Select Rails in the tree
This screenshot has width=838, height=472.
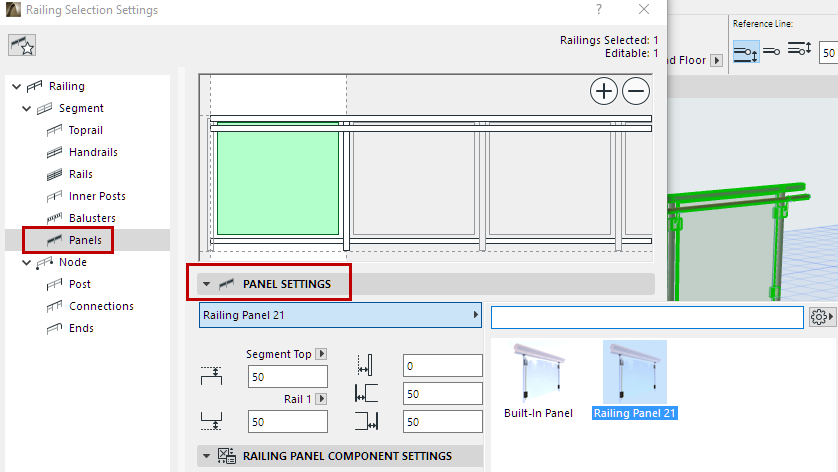tap(81, 174)
